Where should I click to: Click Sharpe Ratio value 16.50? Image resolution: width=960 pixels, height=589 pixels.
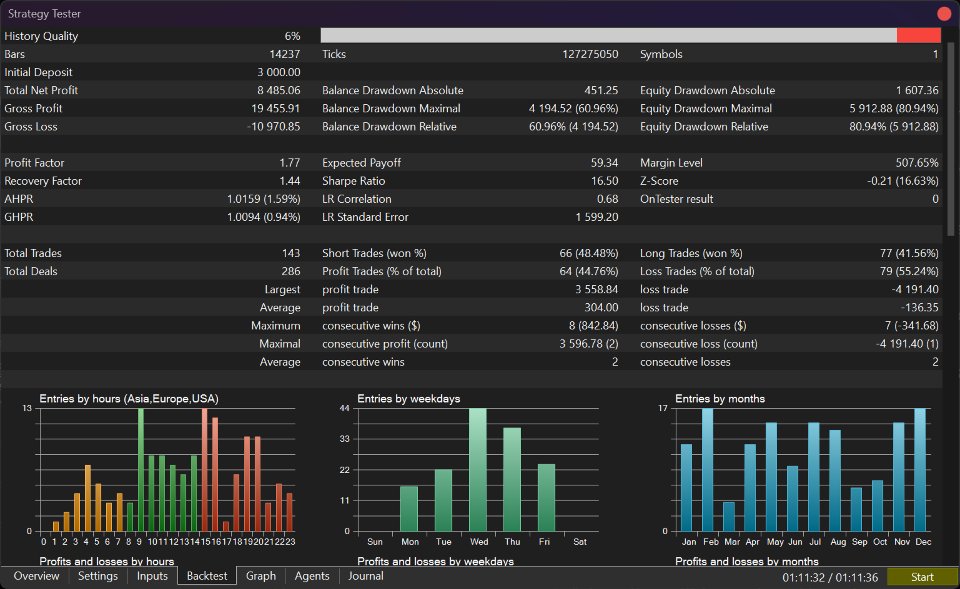tap(604, 181)
